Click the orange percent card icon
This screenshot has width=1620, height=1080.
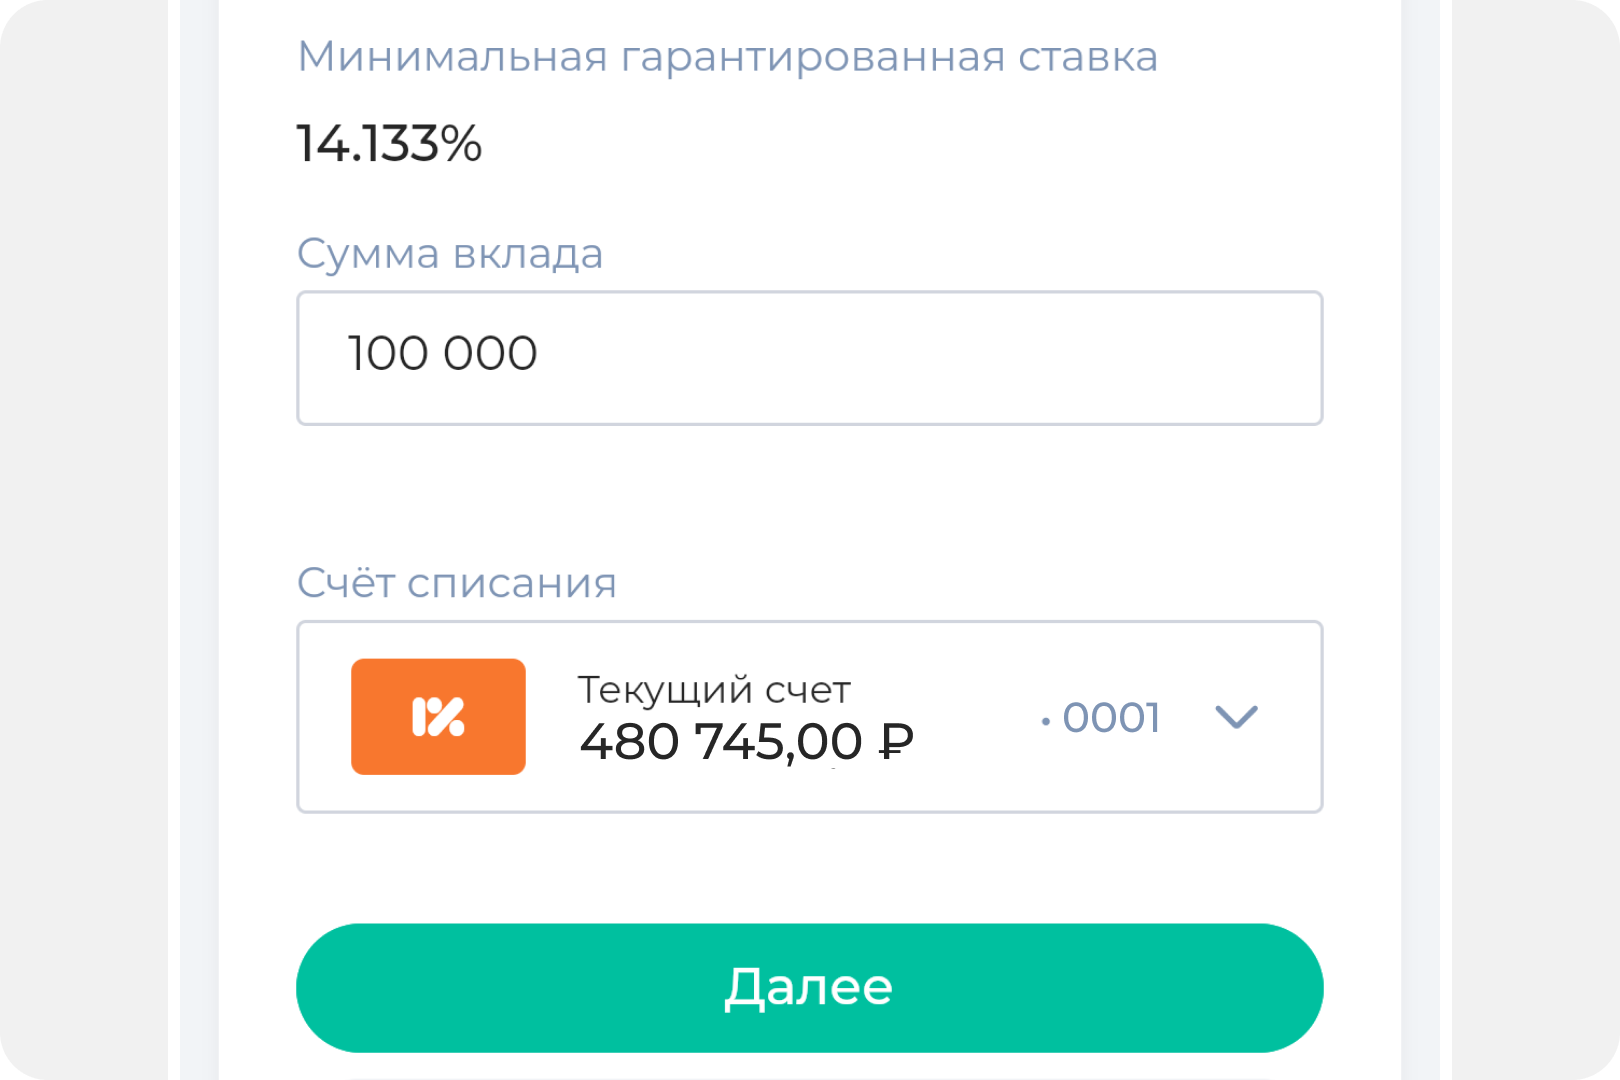tap(438, 716)
